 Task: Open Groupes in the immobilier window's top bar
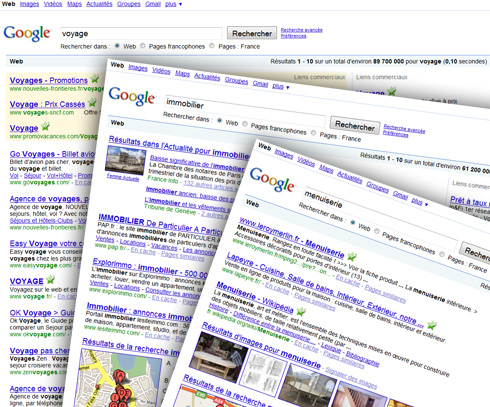pyautogui.click(x=236, y=80)
